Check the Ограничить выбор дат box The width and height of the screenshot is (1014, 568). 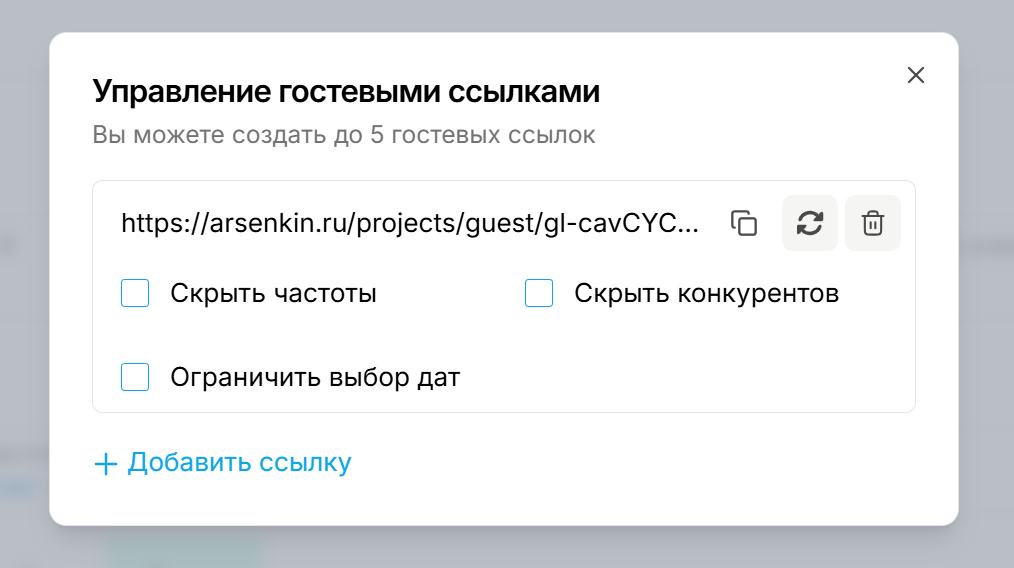pos(135,377)
